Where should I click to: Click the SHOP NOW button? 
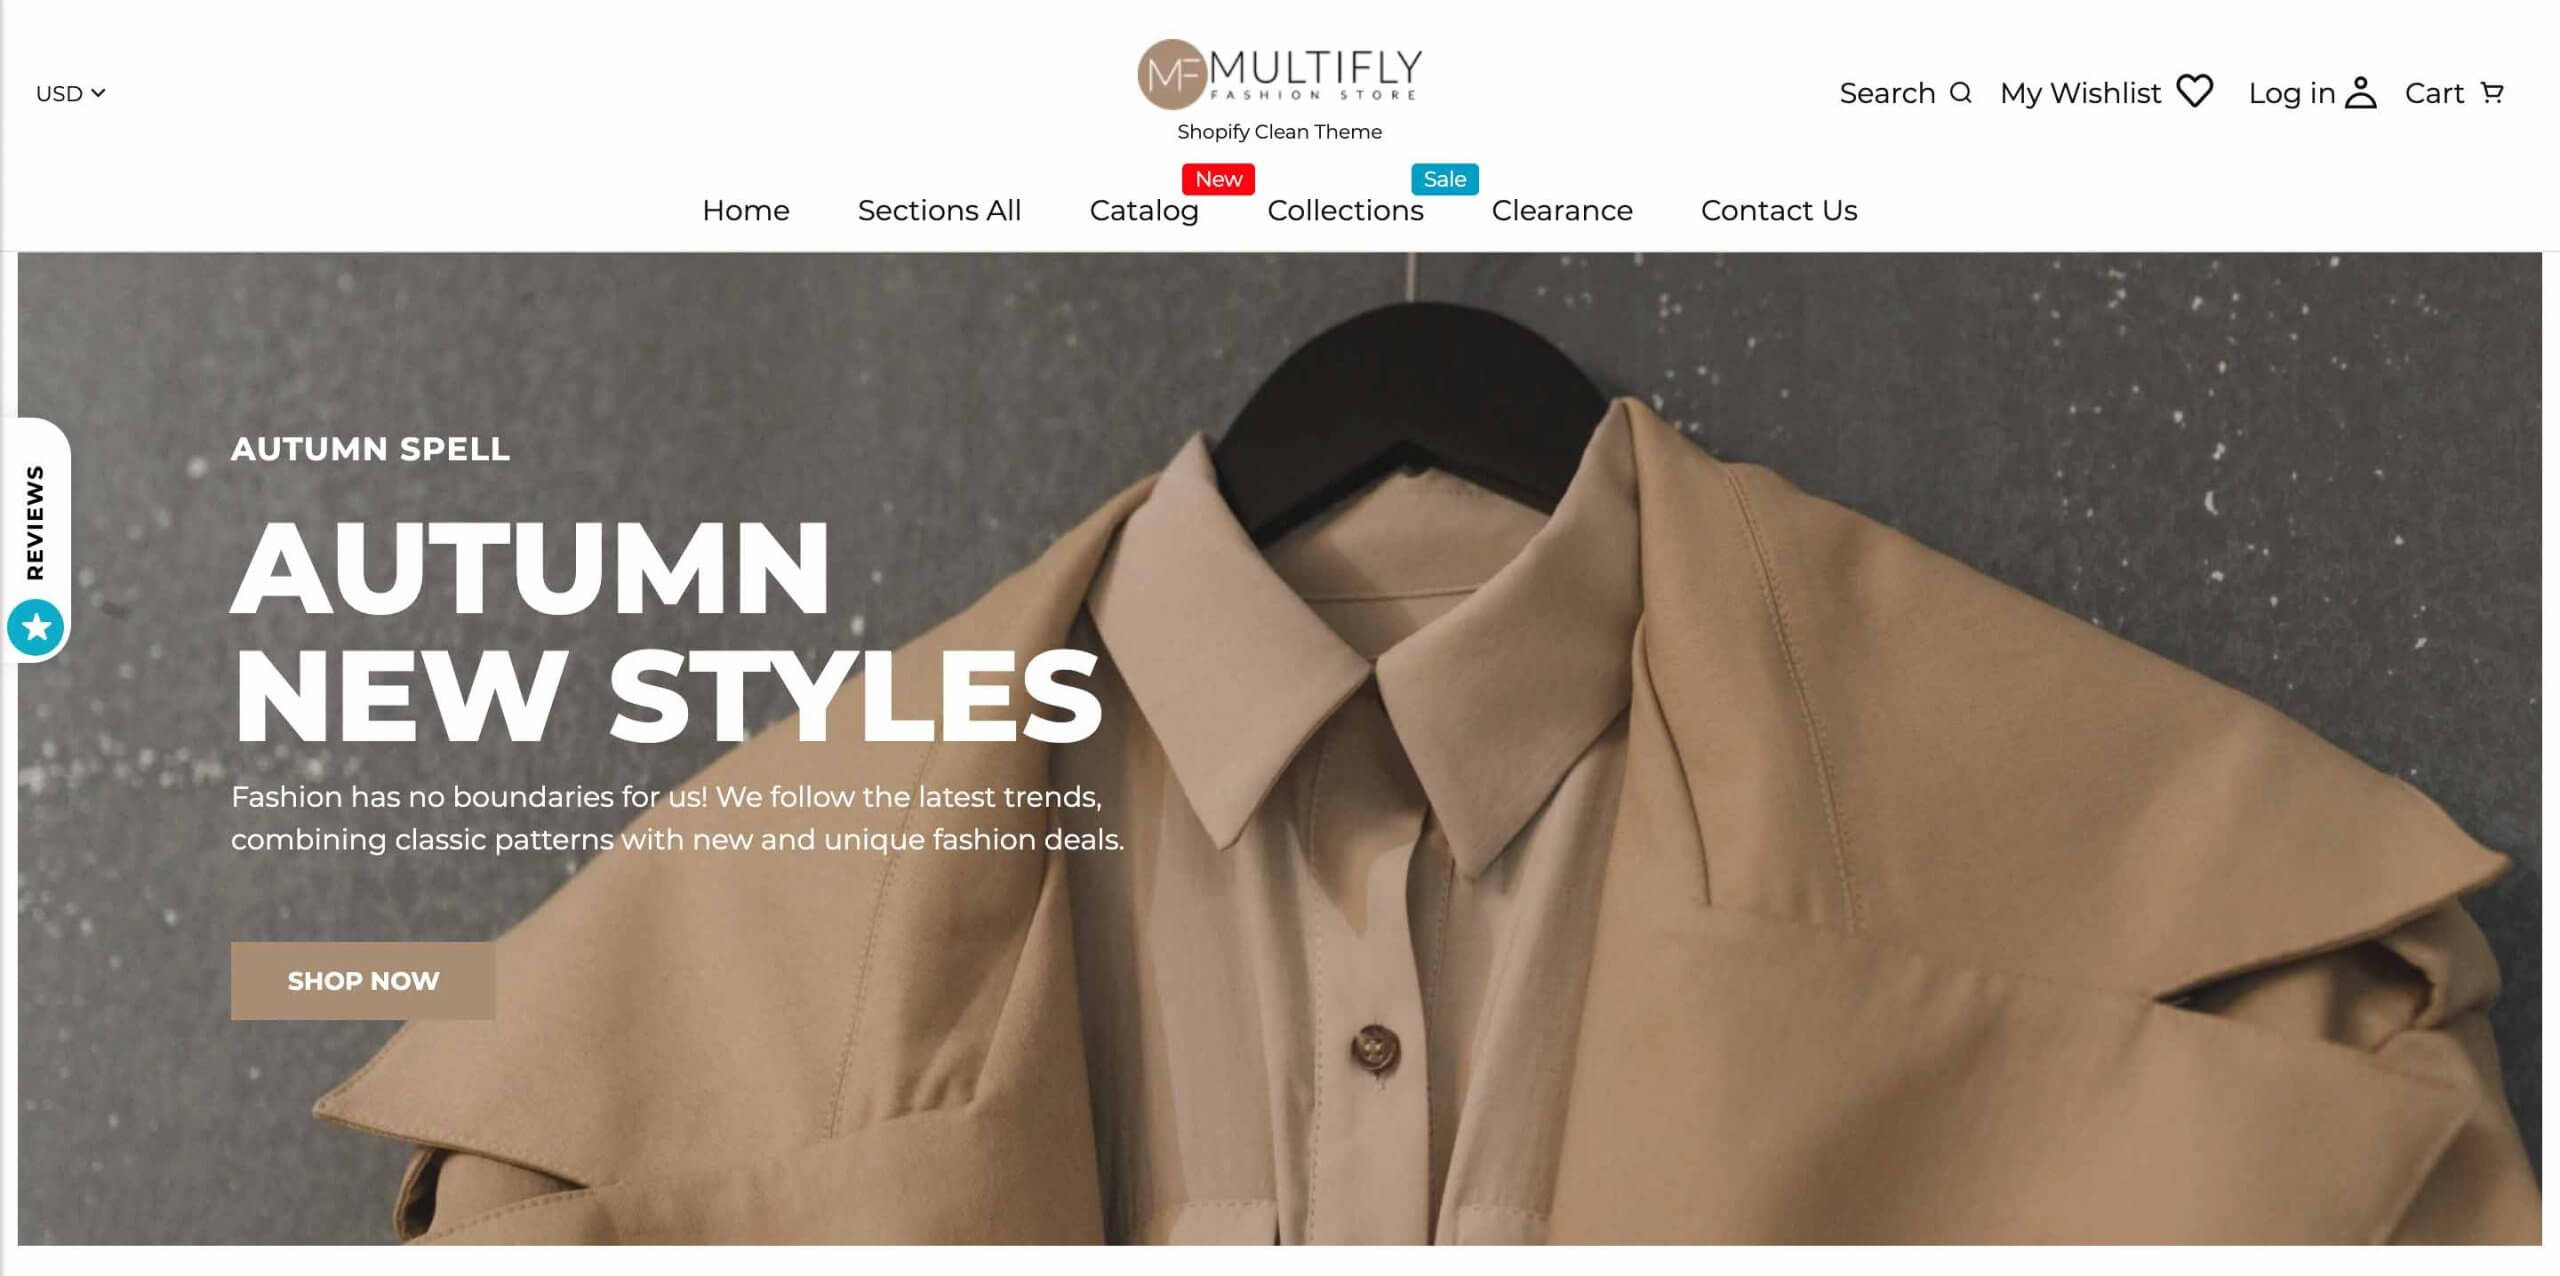[x=363, y=980]
